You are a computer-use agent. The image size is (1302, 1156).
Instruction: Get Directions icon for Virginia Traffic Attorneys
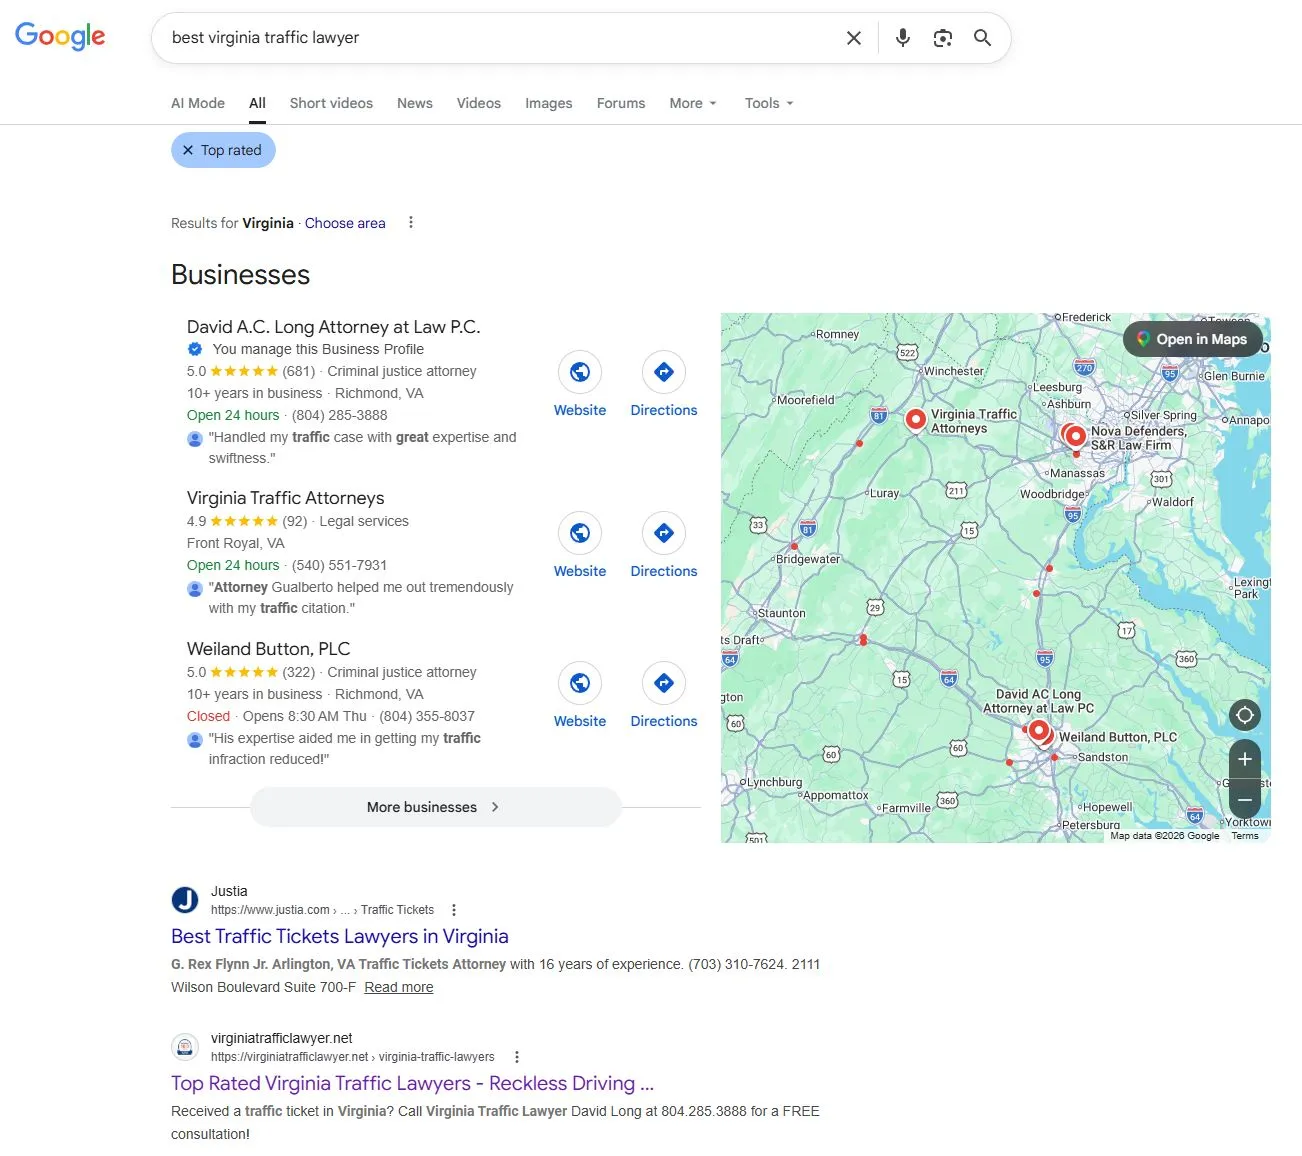(x=664, y=533)
